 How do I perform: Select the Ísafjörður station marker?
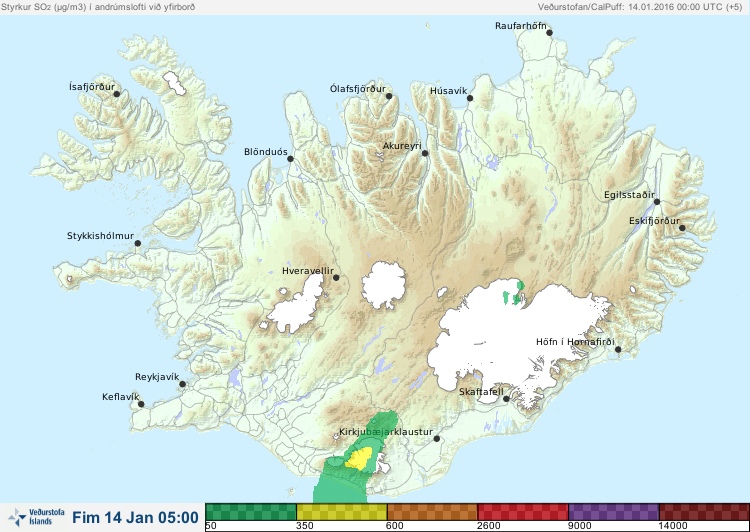point(116,94)
